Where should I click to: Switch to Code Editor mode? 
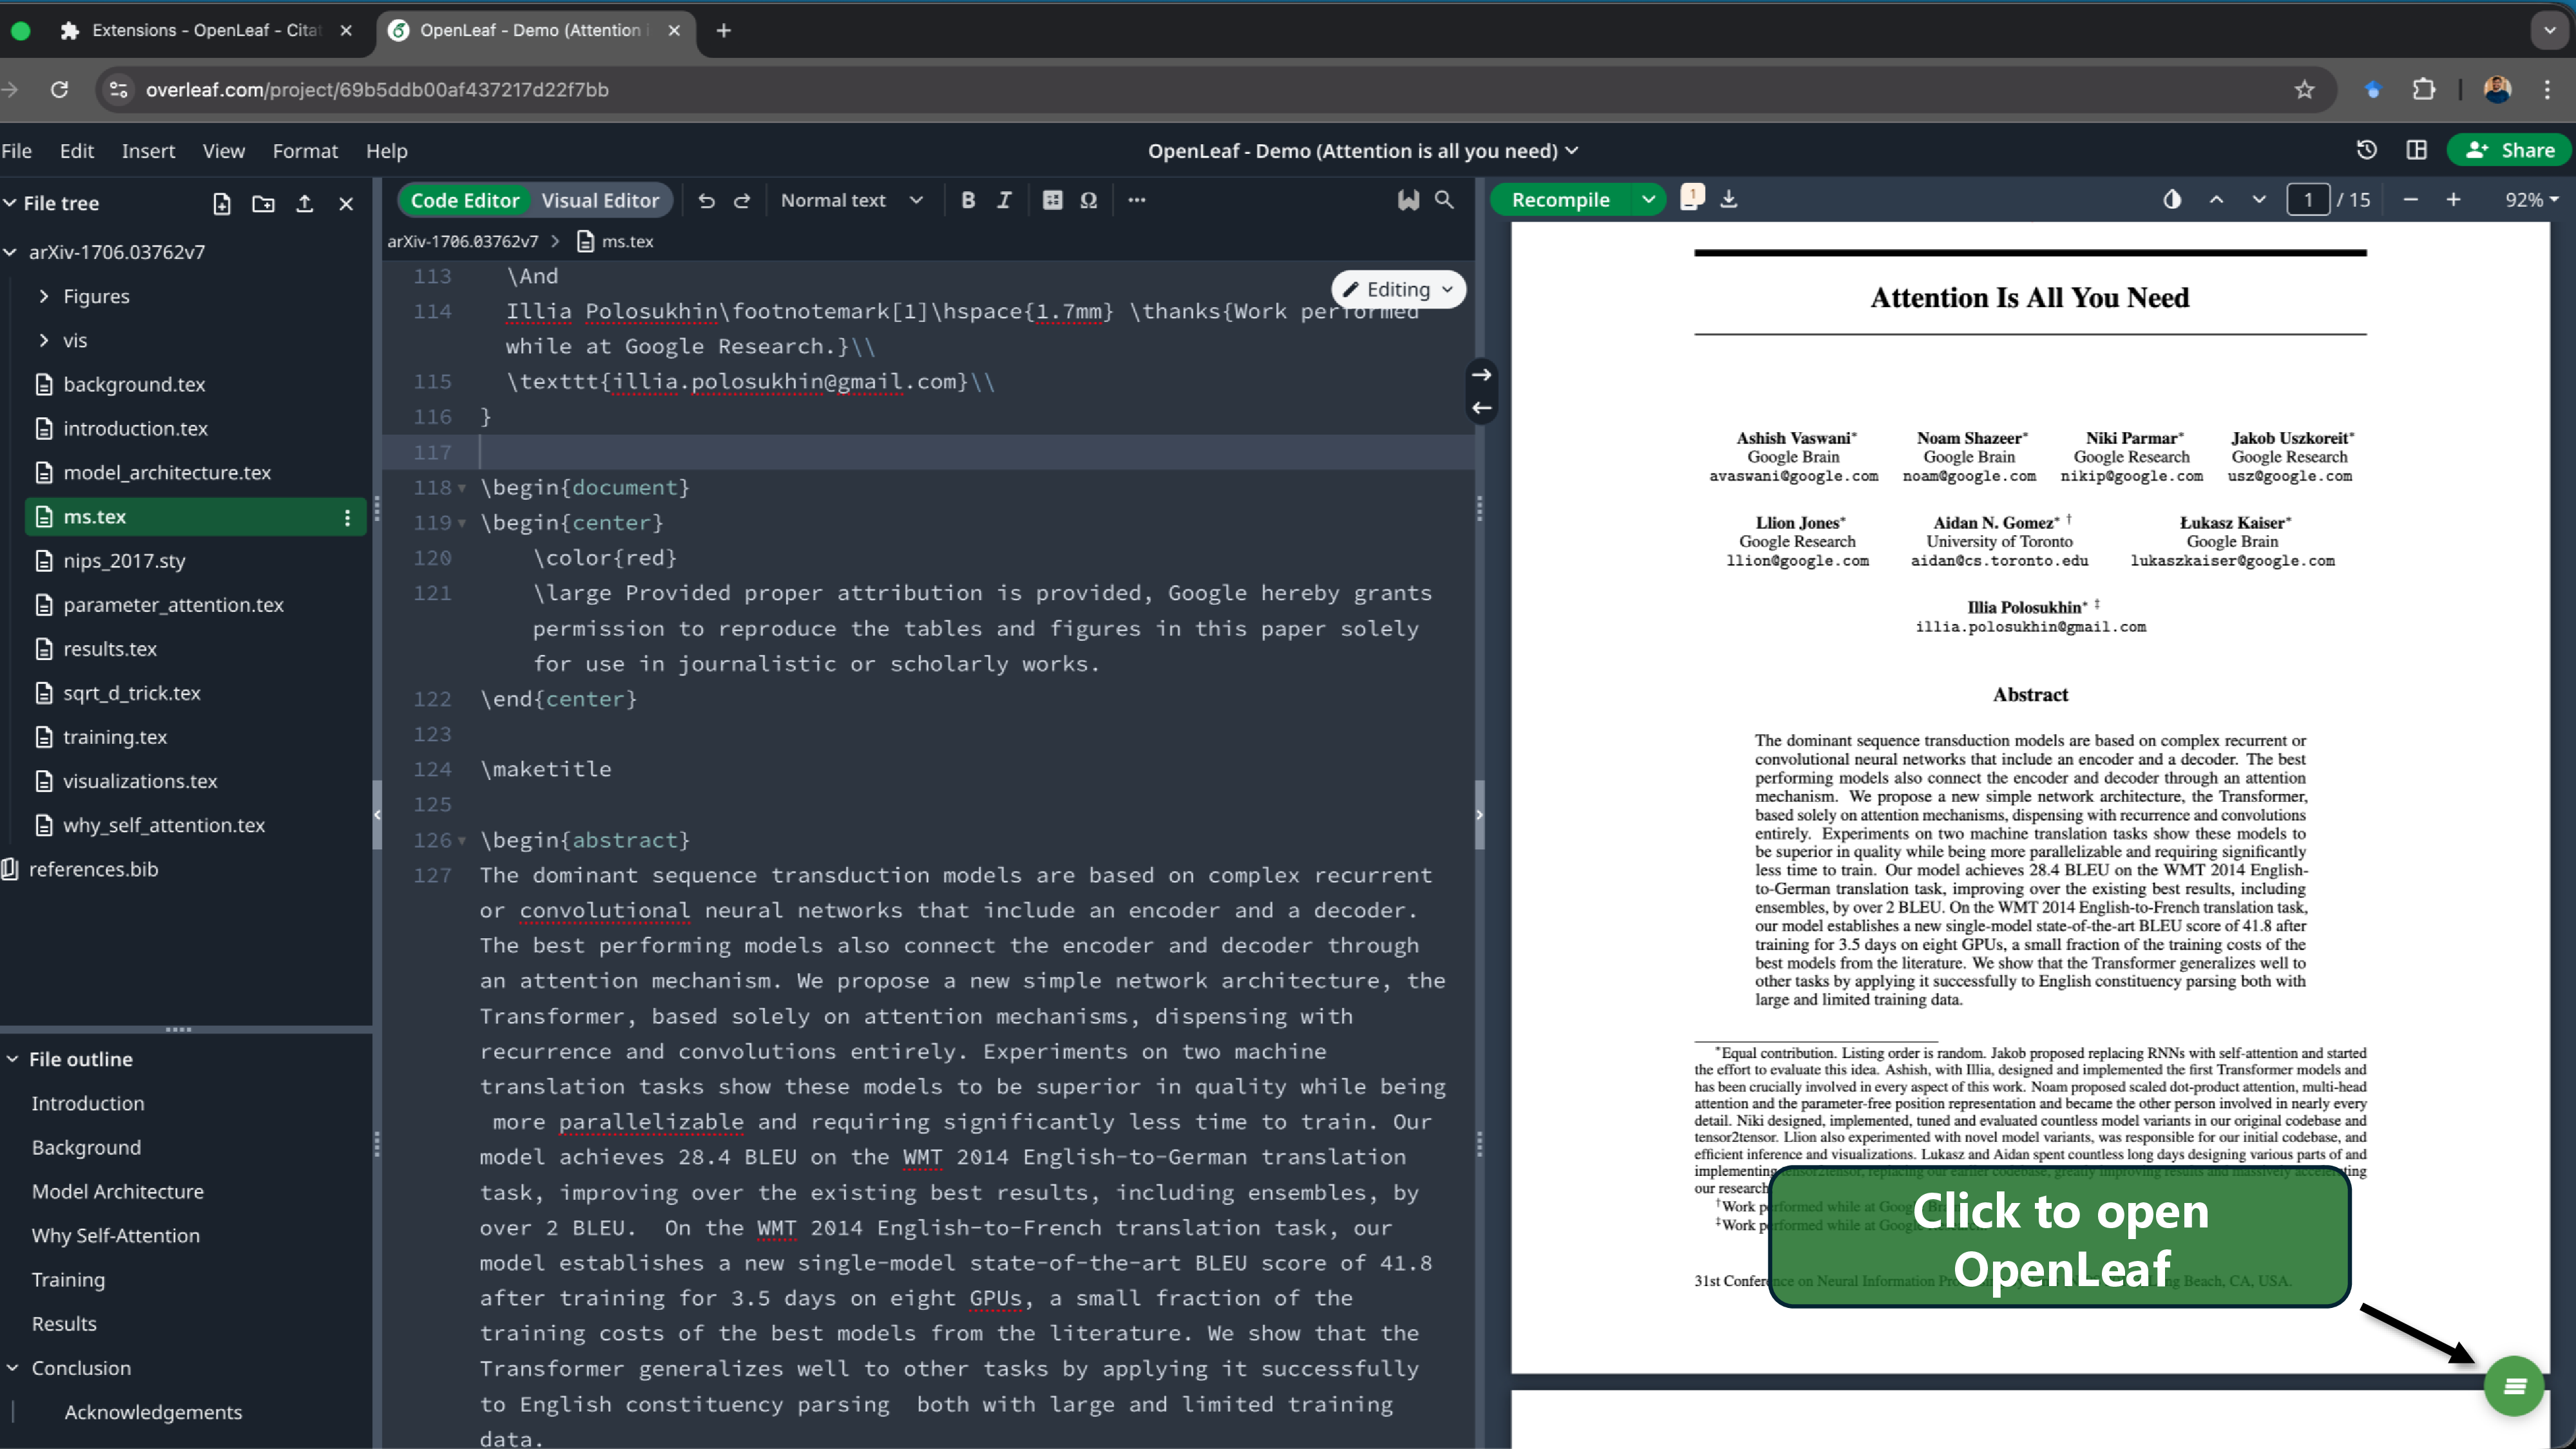click(x=465, y=201)
